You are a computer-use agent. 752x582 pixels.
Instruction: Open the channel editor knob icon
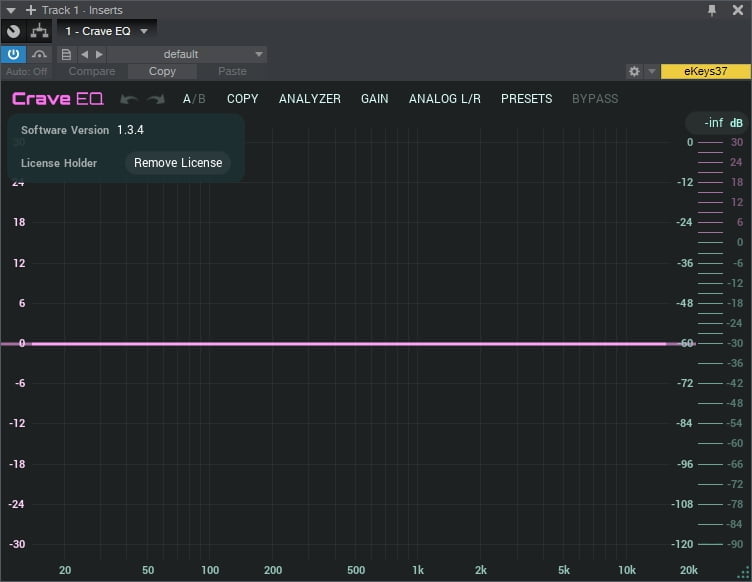pyautogui.click(x=14, y=31)
